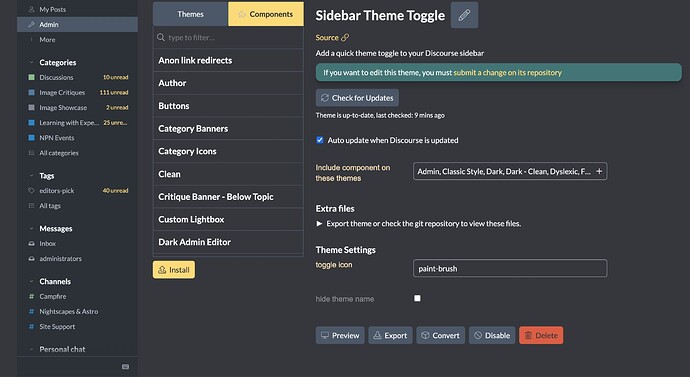Screen dimensions: 690x377
Task: Expand the More sidebar menu
Action: [x=47, y=40]
